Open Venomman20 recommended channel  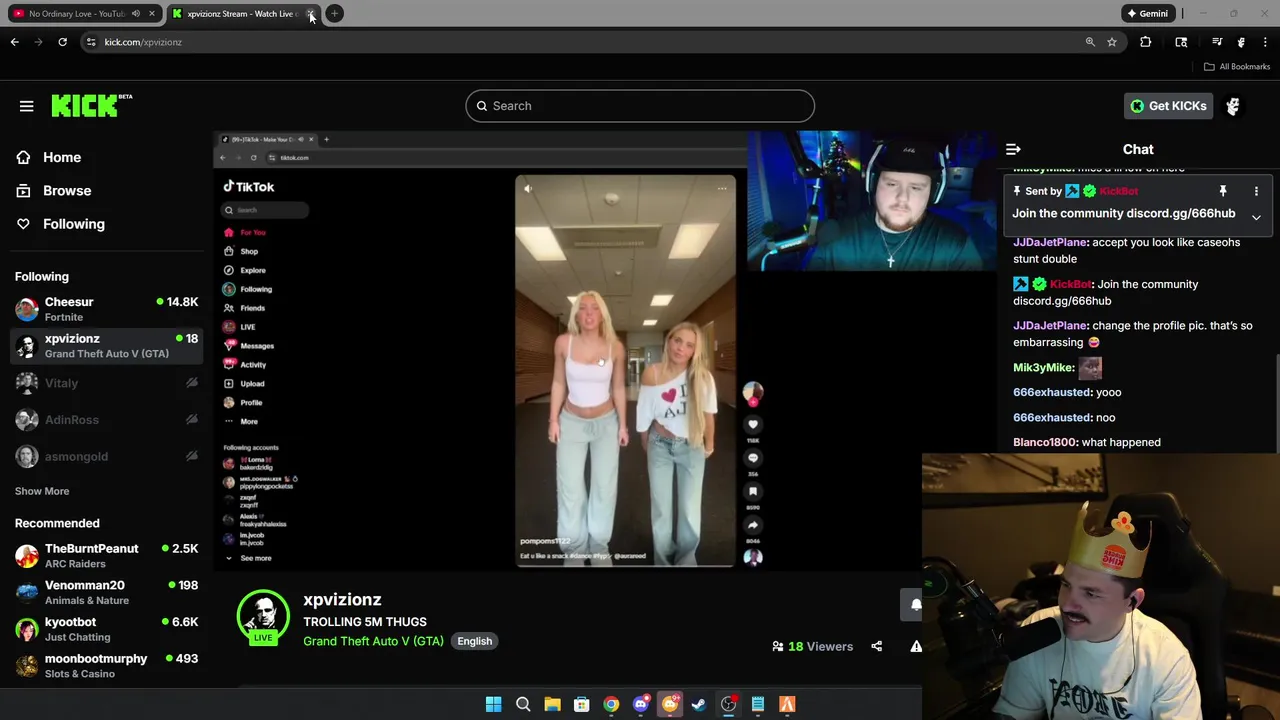click(106, 592)
